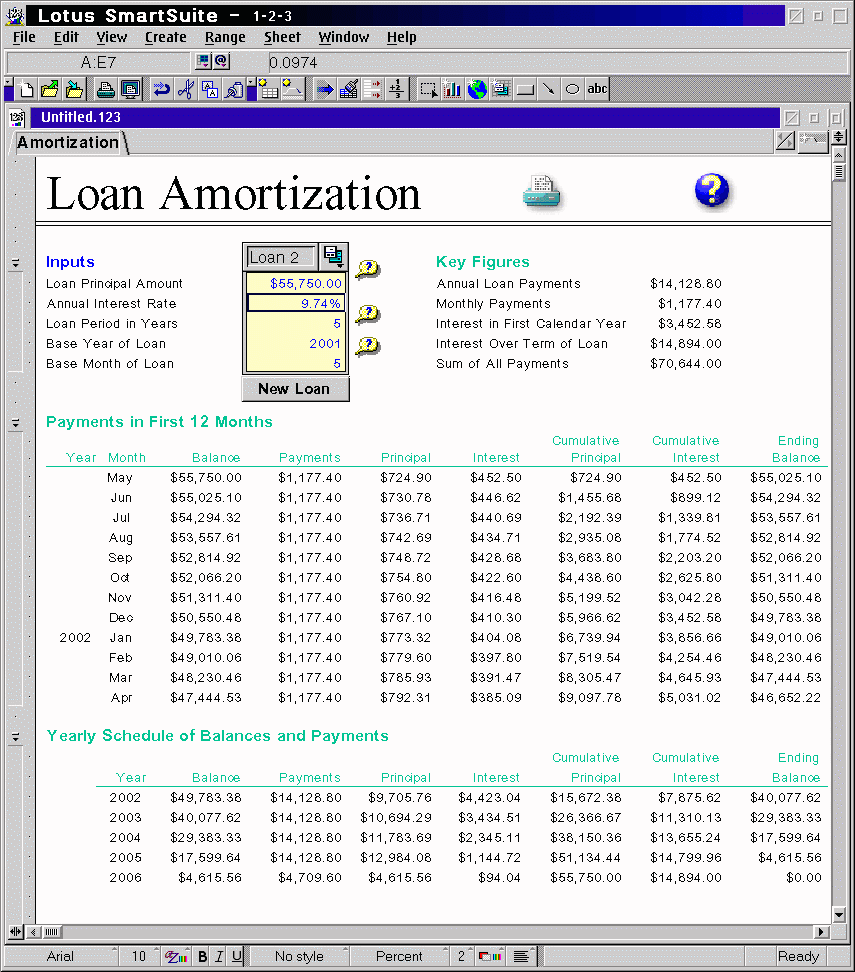Open the text color selector in status bar

point(176,957)
